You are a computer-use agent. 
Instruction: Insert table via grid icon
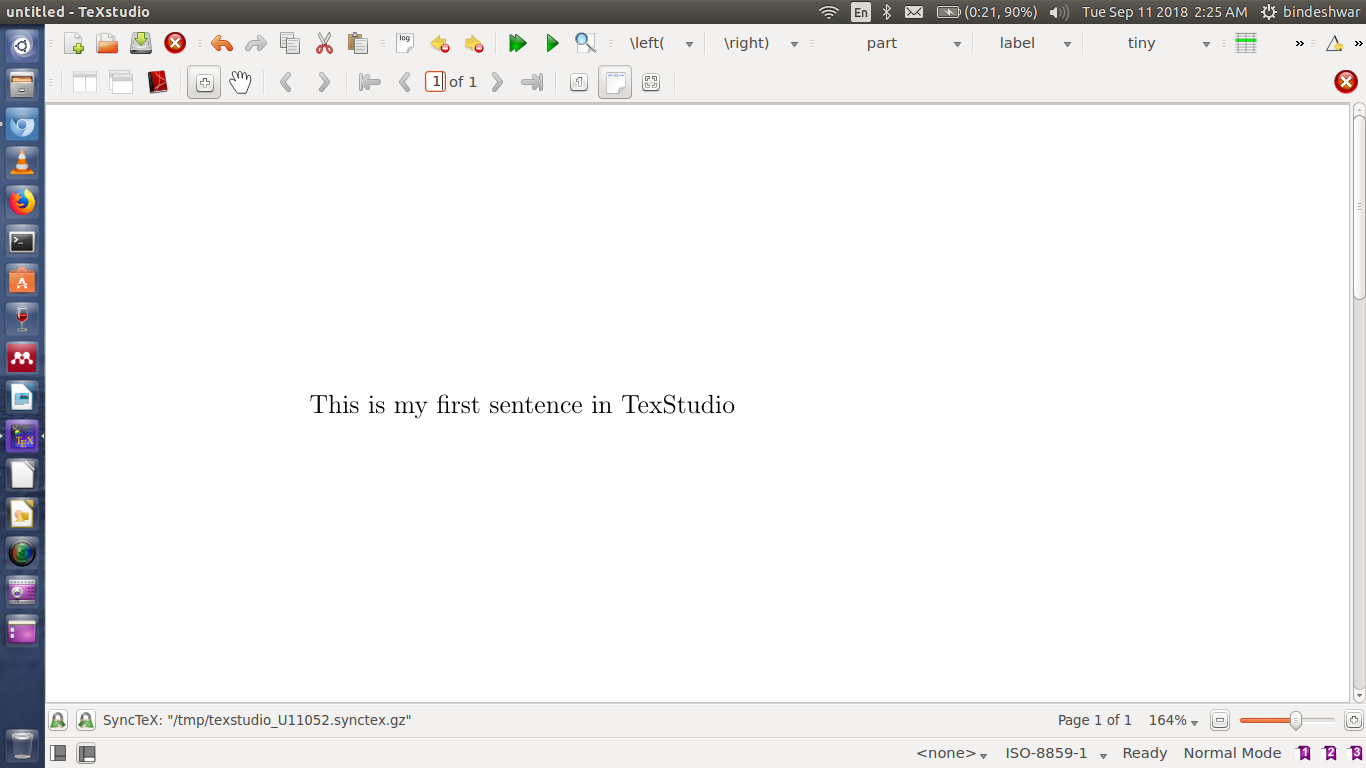(x=1246, y=43)
